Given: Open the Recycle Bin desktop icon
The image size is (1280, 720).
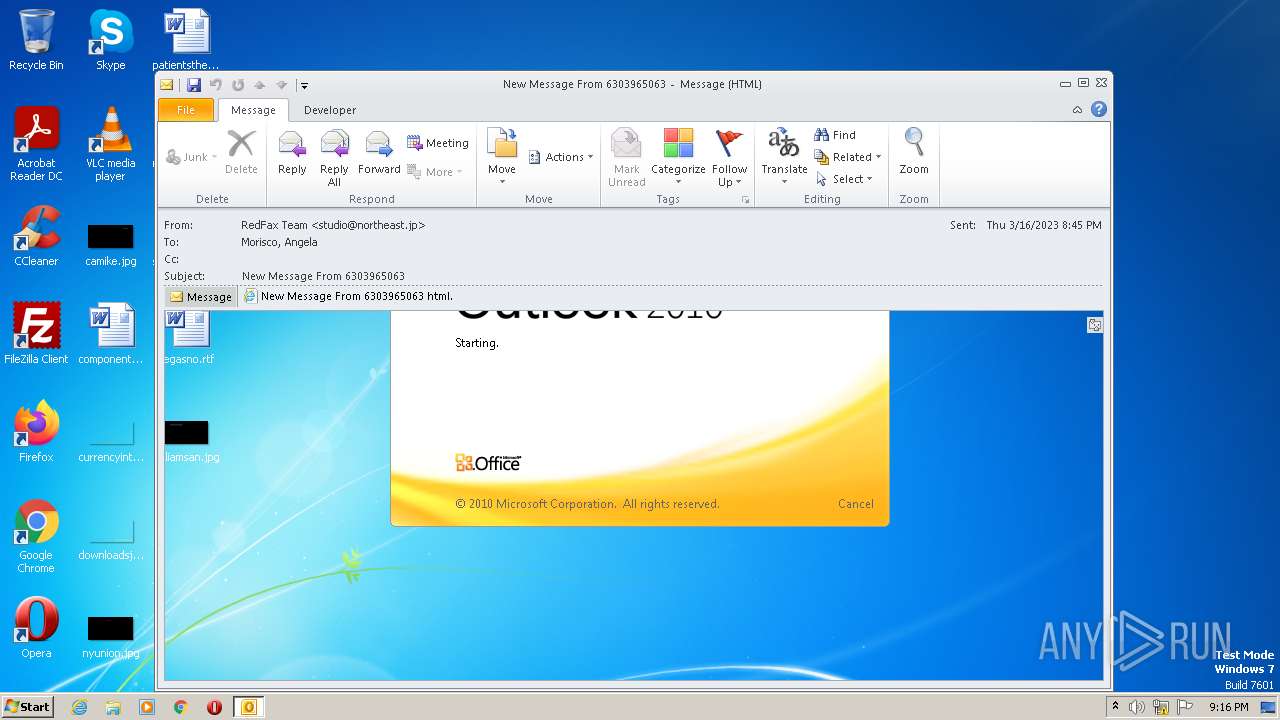Looking at the screenshot, I should coord(36,40).
